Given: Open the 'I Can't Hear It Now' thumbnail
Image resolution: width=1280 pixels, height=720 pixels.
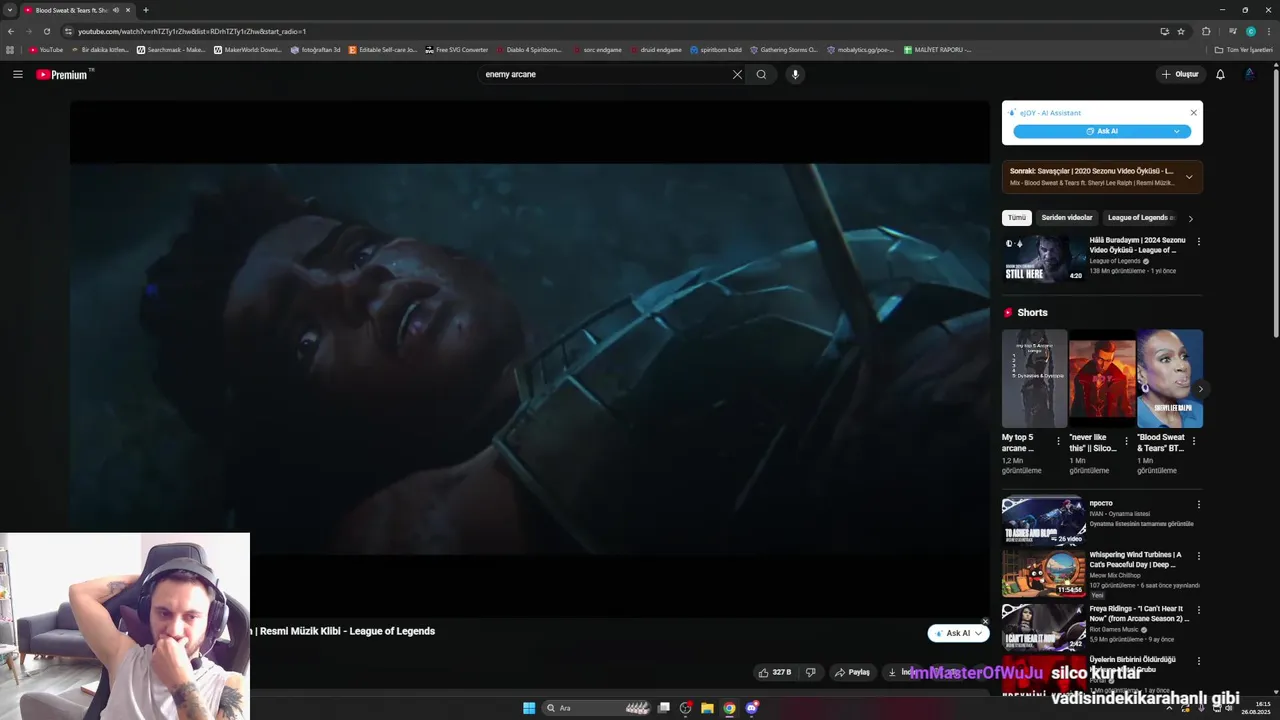Looking at the screenshot, I should pyautogui.click(x=1044, y=626).
